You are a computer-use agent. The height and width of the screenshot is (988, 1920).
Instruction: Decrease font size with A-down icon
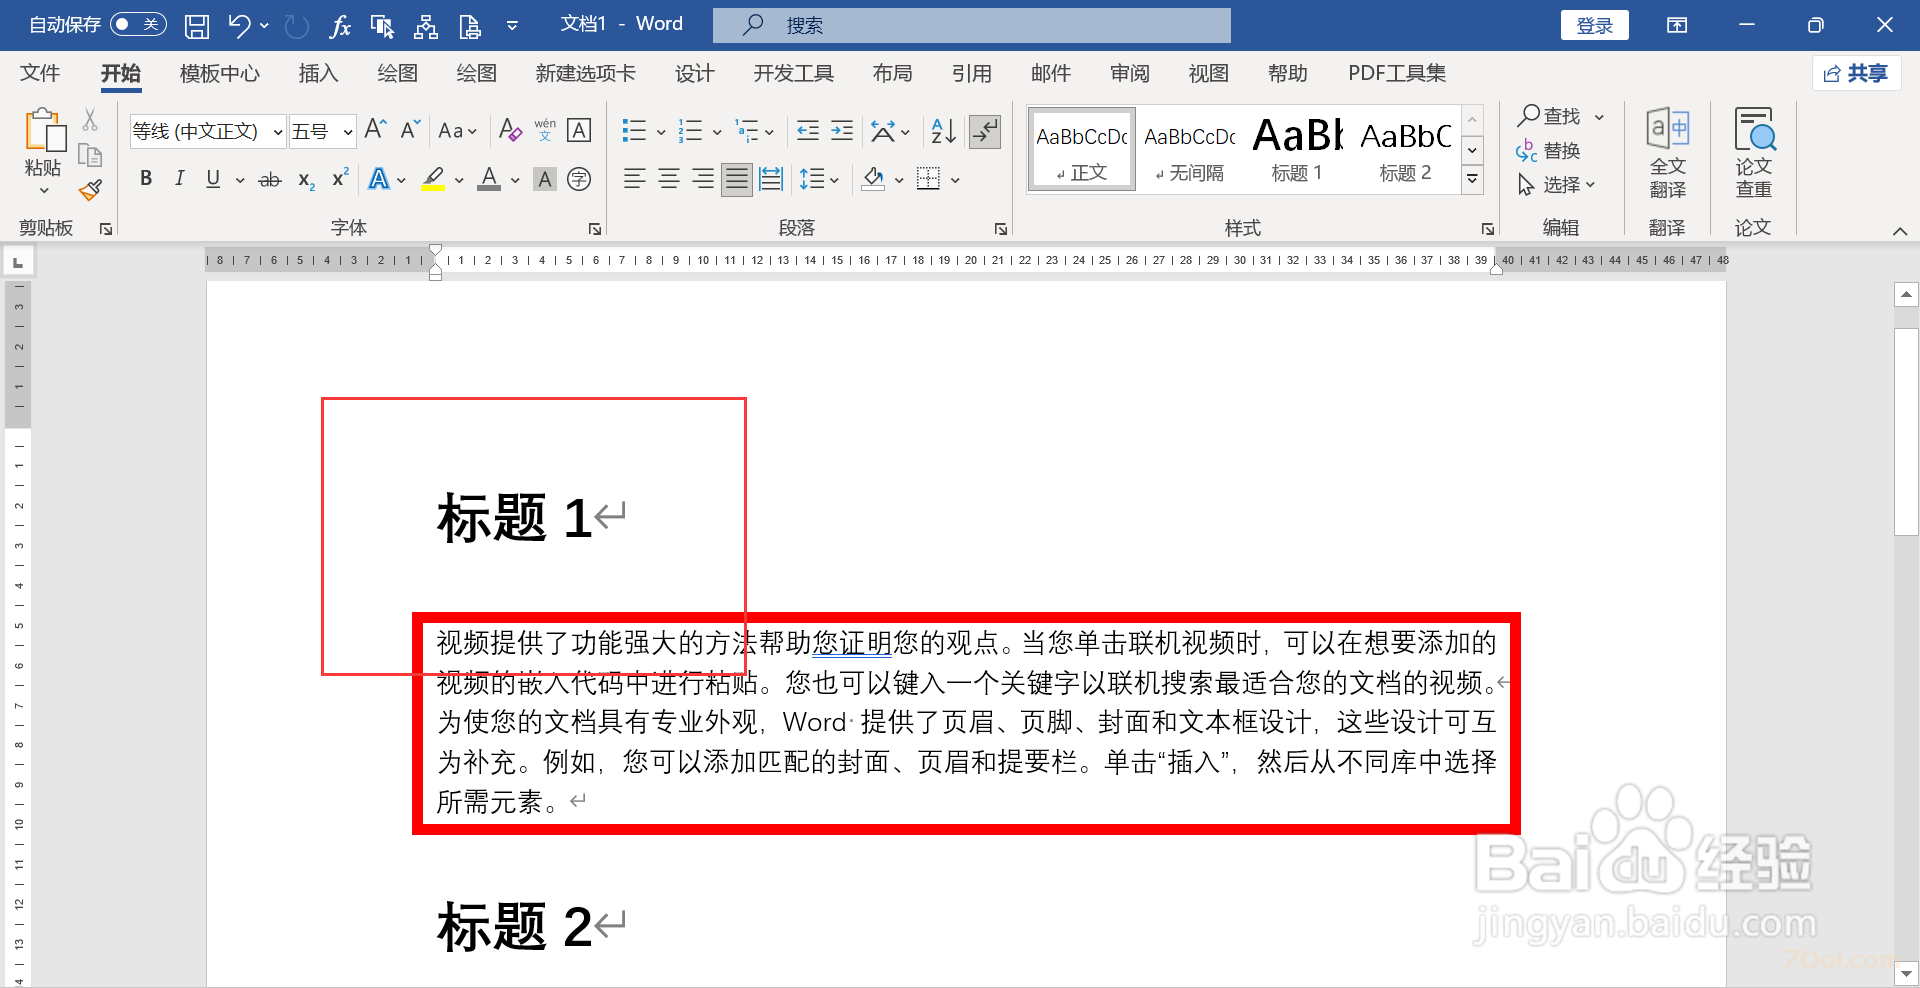[410, 130]
